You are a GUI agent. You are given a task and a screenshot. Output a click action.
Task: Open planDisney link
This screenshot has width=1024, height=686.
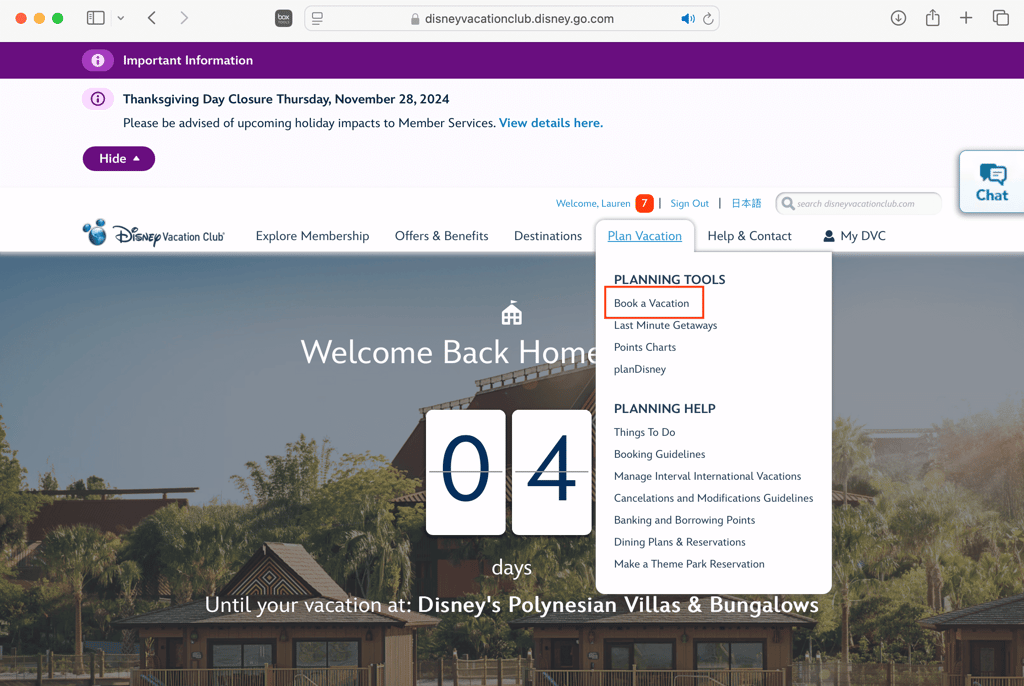(x=640, y=369)
